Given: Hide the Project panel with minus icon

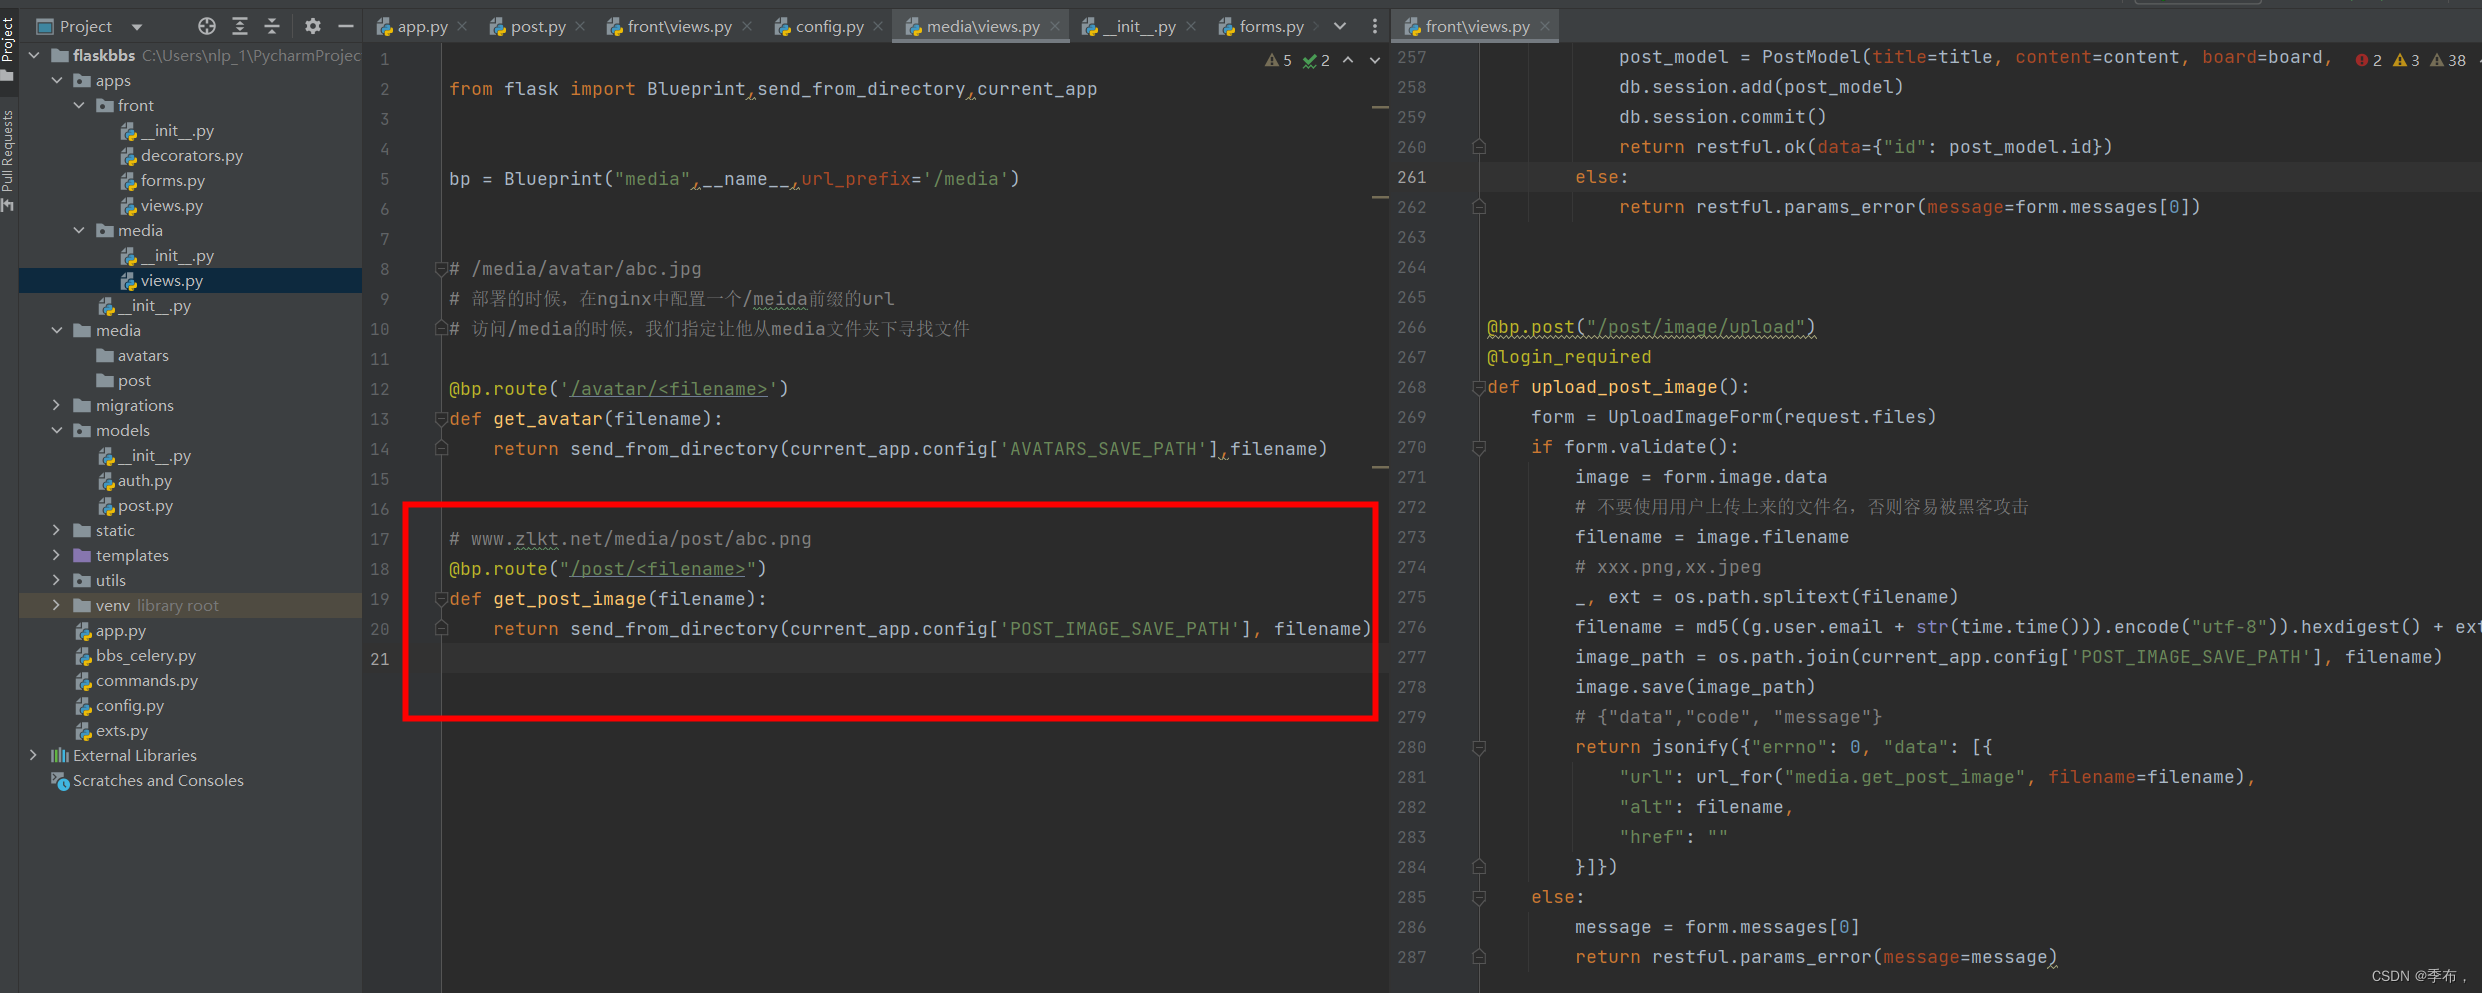Looking at the screenshot, I should click(x=346, y=26).
